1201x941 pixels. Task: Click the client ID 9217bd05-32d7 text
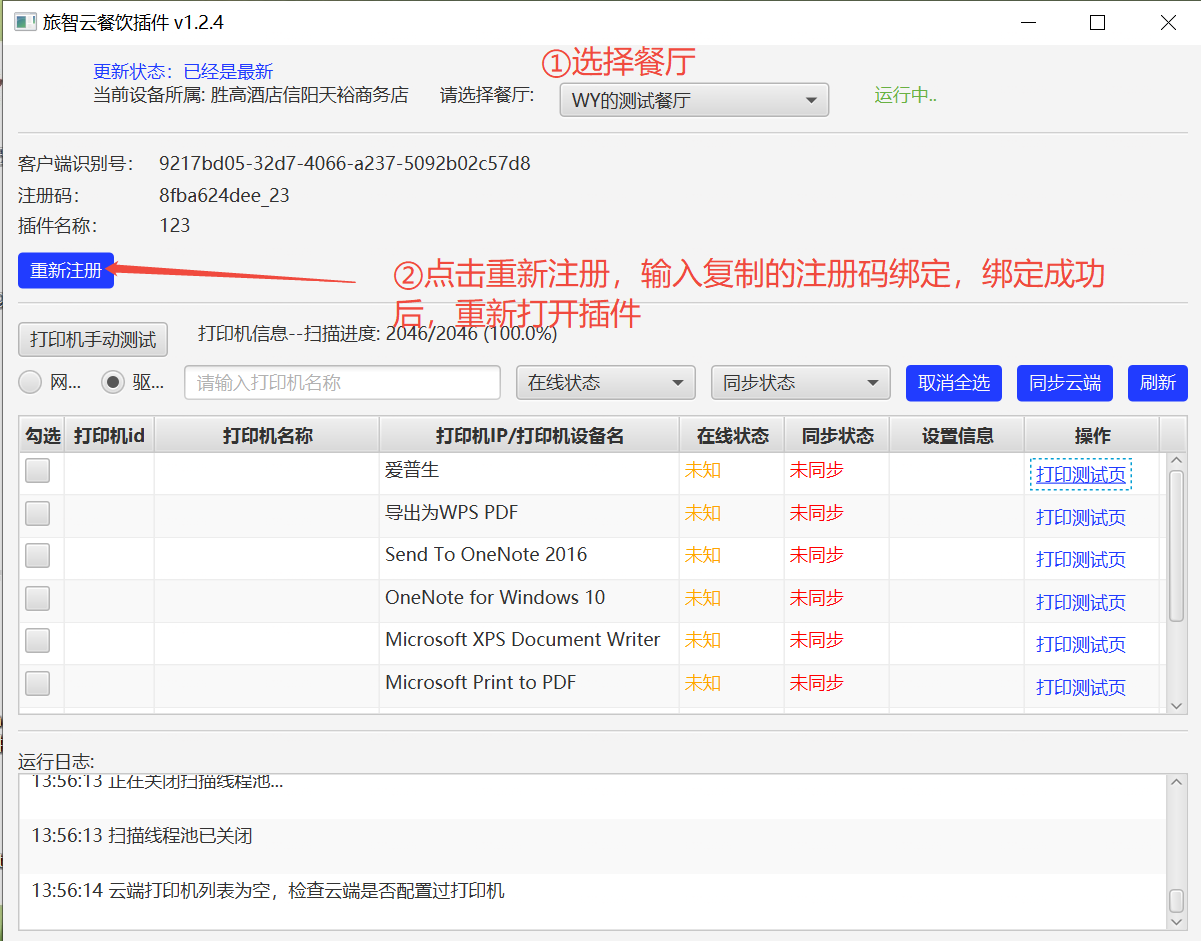click(345, 163)
